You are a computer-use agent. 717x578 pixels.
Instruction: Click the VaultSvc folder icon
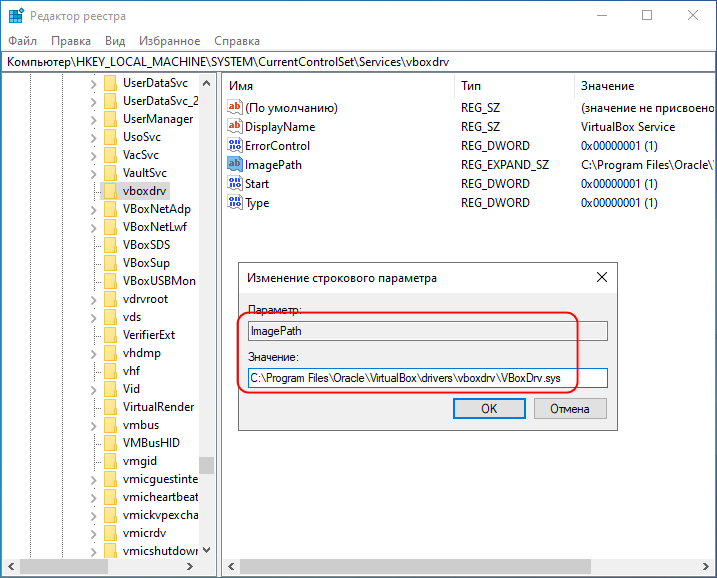(x=110, y=173)
